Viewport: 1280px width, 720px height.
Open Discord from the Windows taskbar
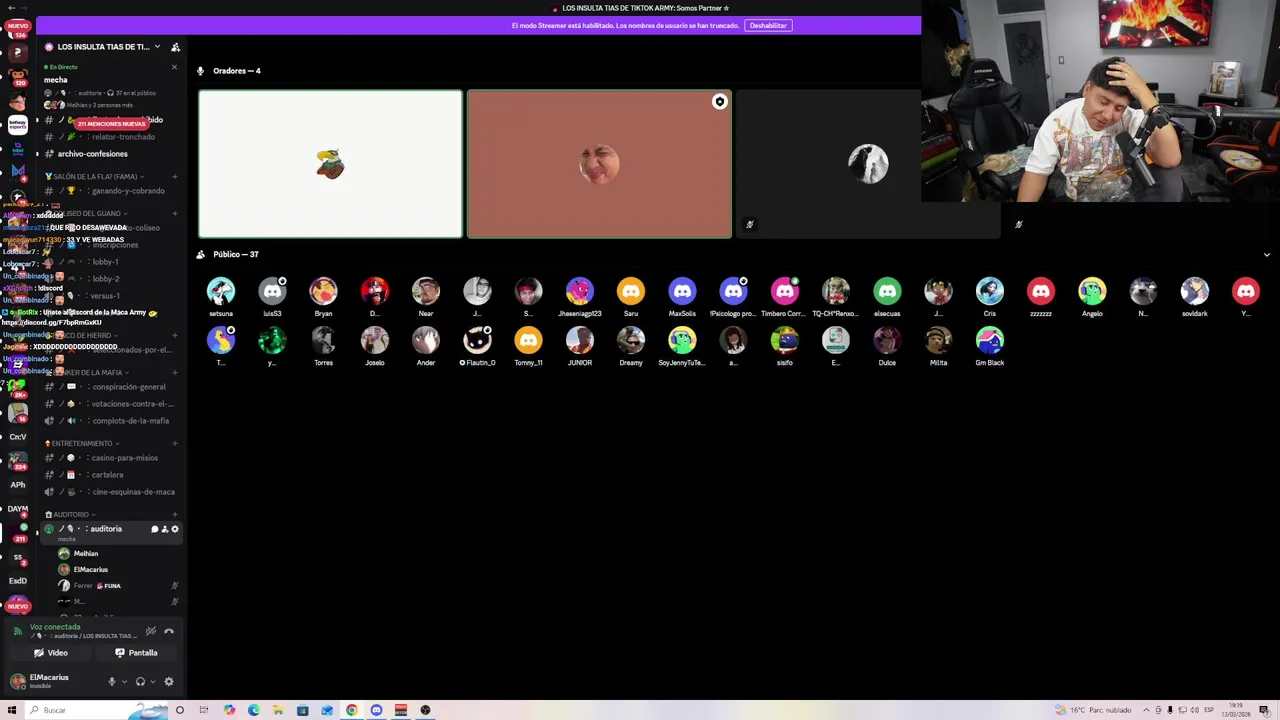(x=376, y=710)
